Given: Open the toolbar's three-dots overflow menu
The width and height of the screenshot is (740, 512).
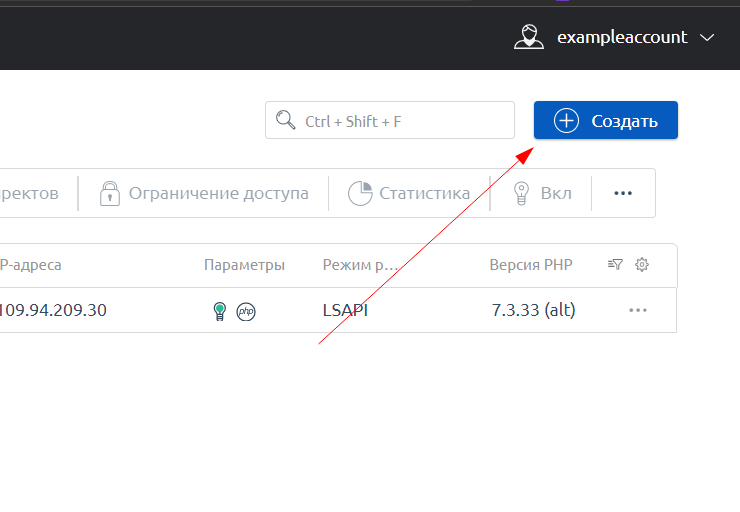Looking at the screenshot, I should click(623, 193).
